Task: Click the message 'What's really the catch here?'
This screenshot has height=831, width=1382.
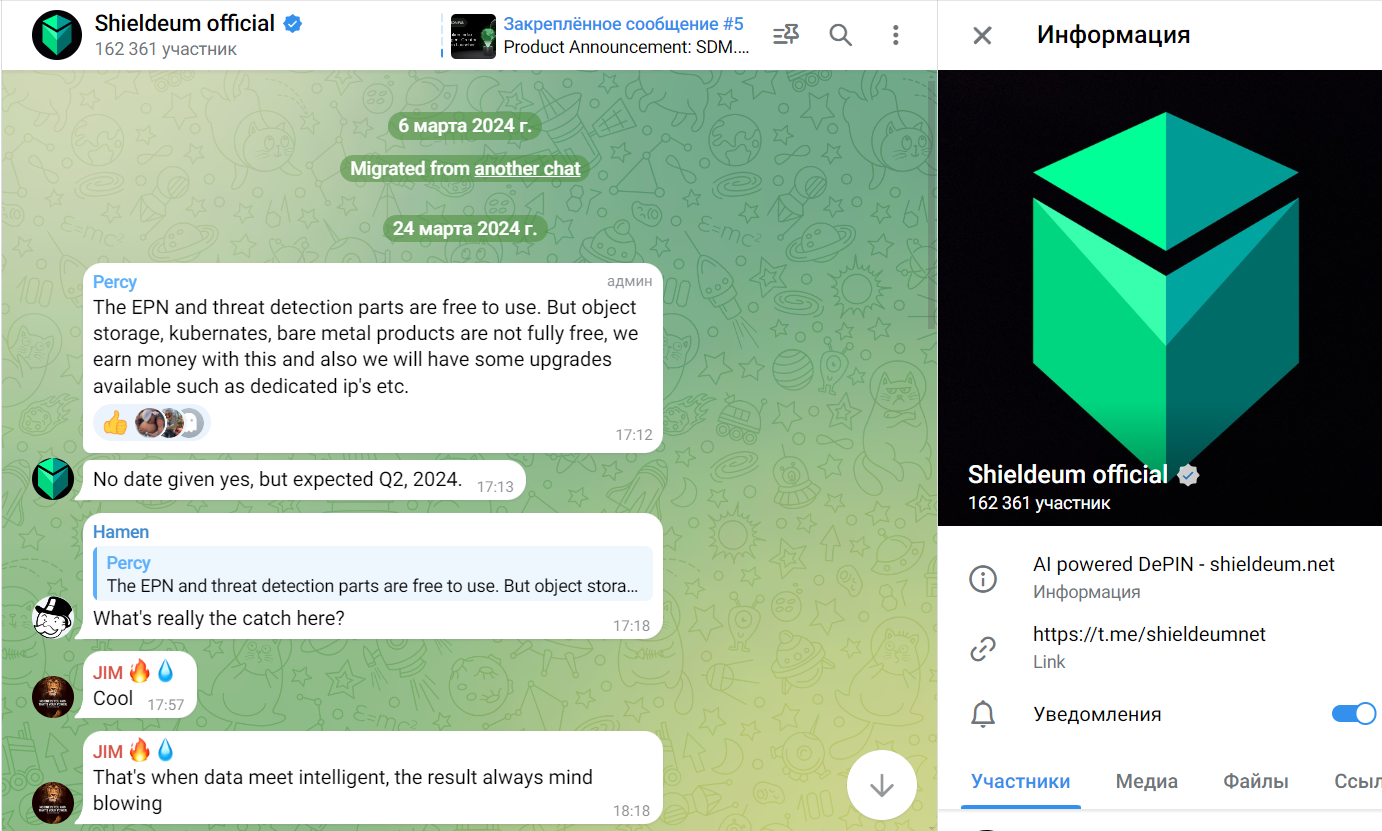Action: (x=219, y=618)
